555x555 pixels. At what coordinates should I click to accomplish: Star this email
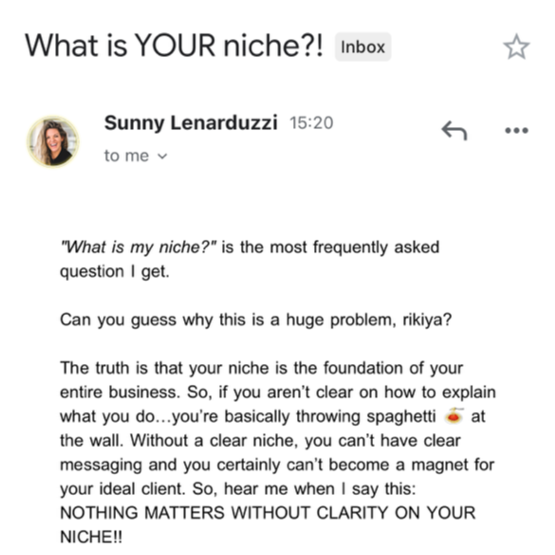pos(516,47)
